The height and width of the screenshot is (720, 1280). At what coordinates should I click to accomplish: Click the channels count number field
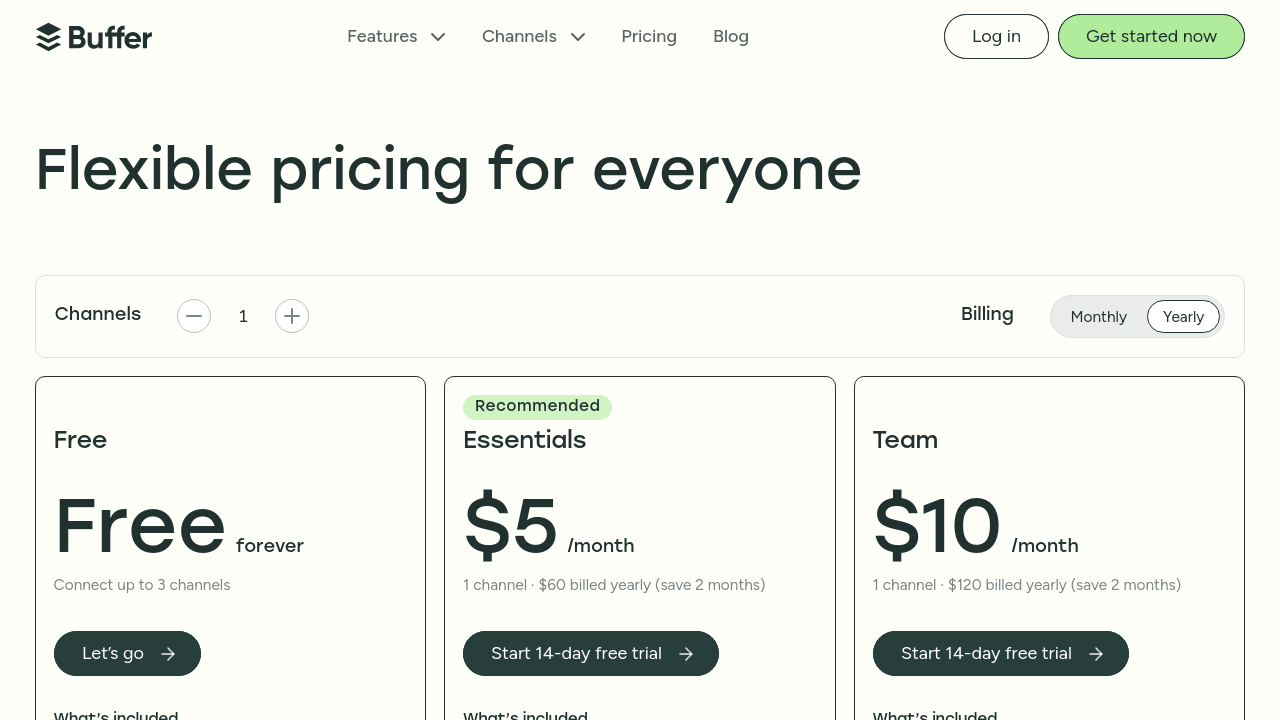[243, 317]
